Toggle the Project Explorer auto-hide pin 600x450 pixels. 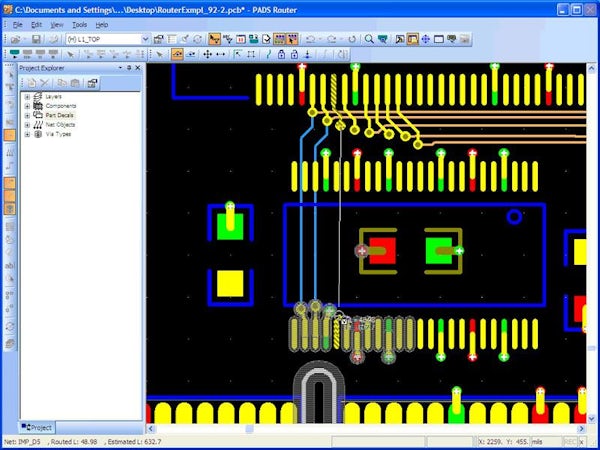coord(129,68)
